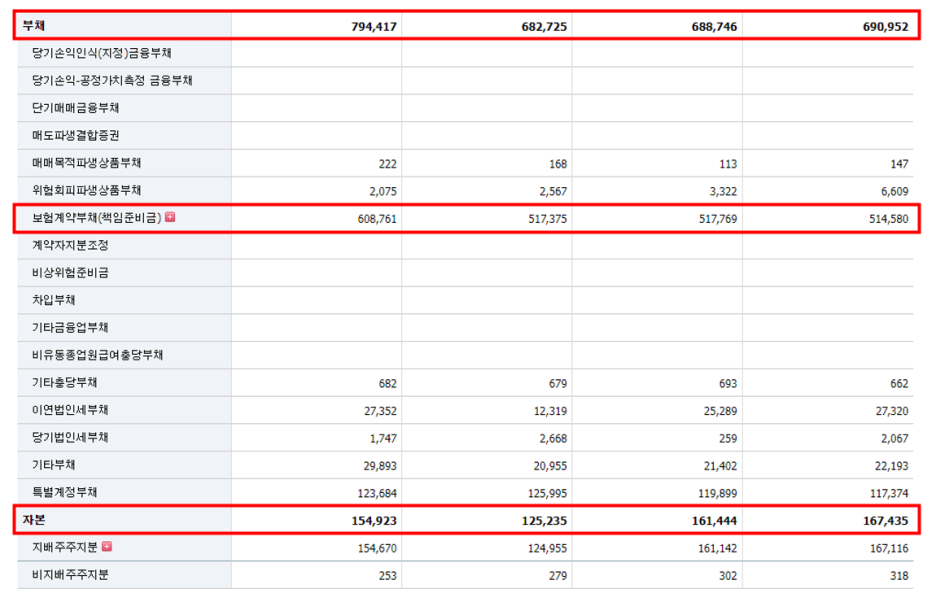Select the 비상위험준비금 row label
Viewport: 936px width, 602px height.
click(x=70, y=273)
